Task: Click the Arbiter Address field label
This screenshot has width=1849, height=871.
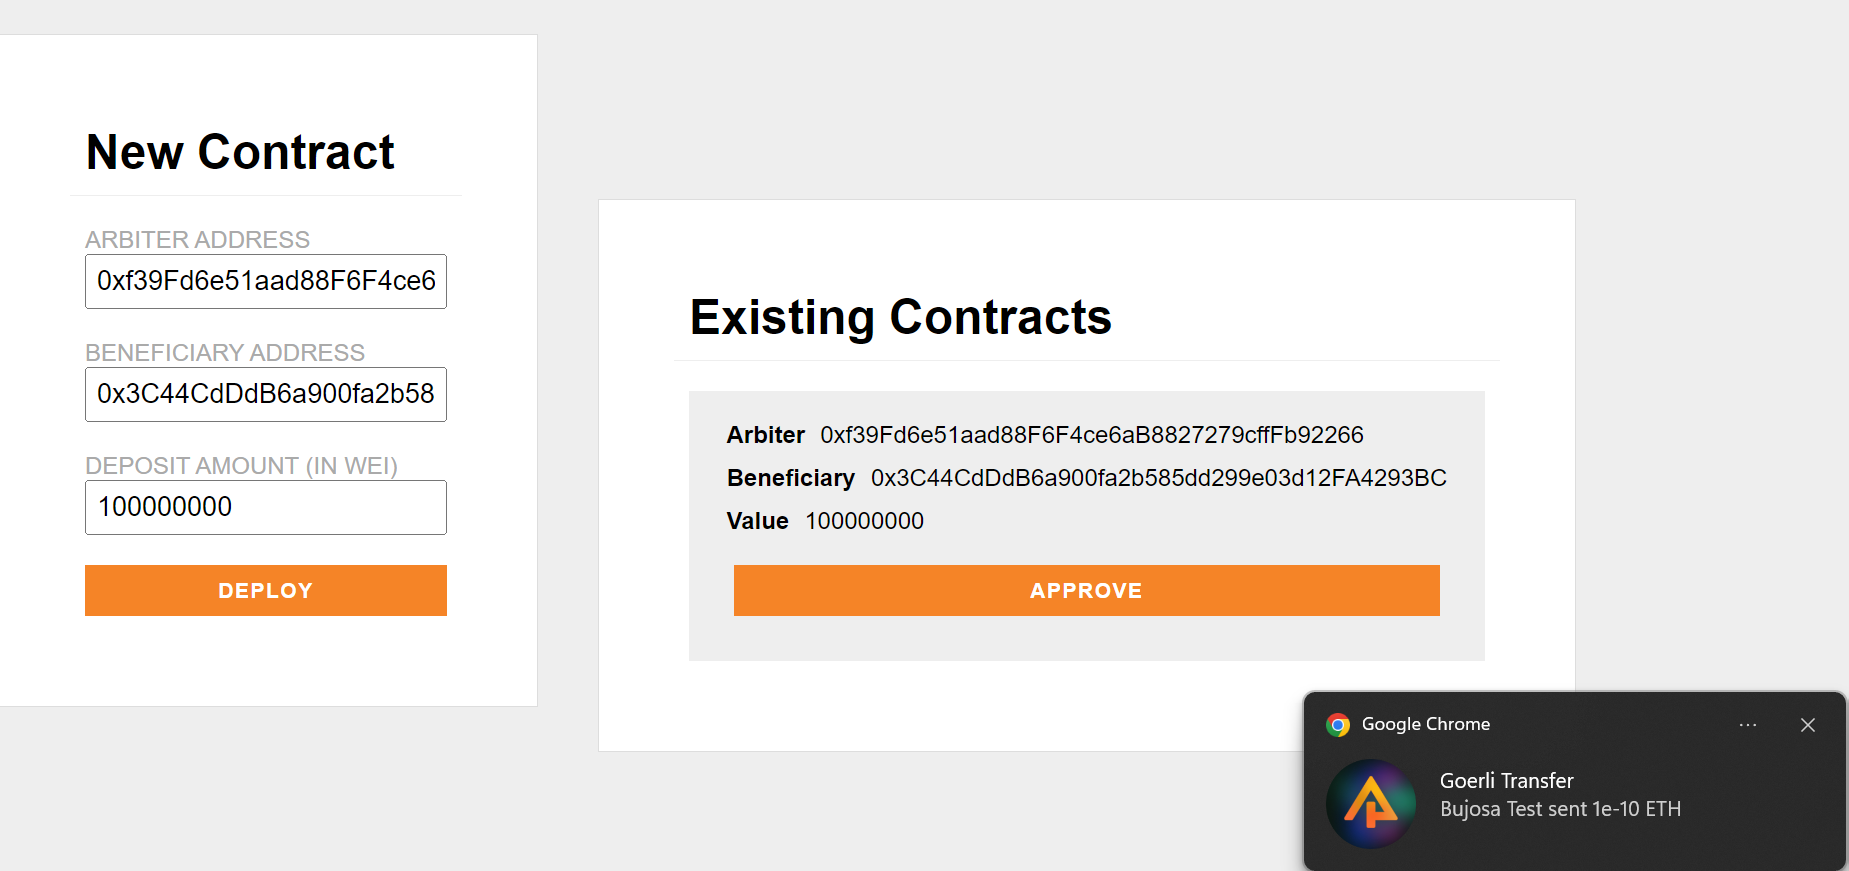Action: [x=197, y=239]
